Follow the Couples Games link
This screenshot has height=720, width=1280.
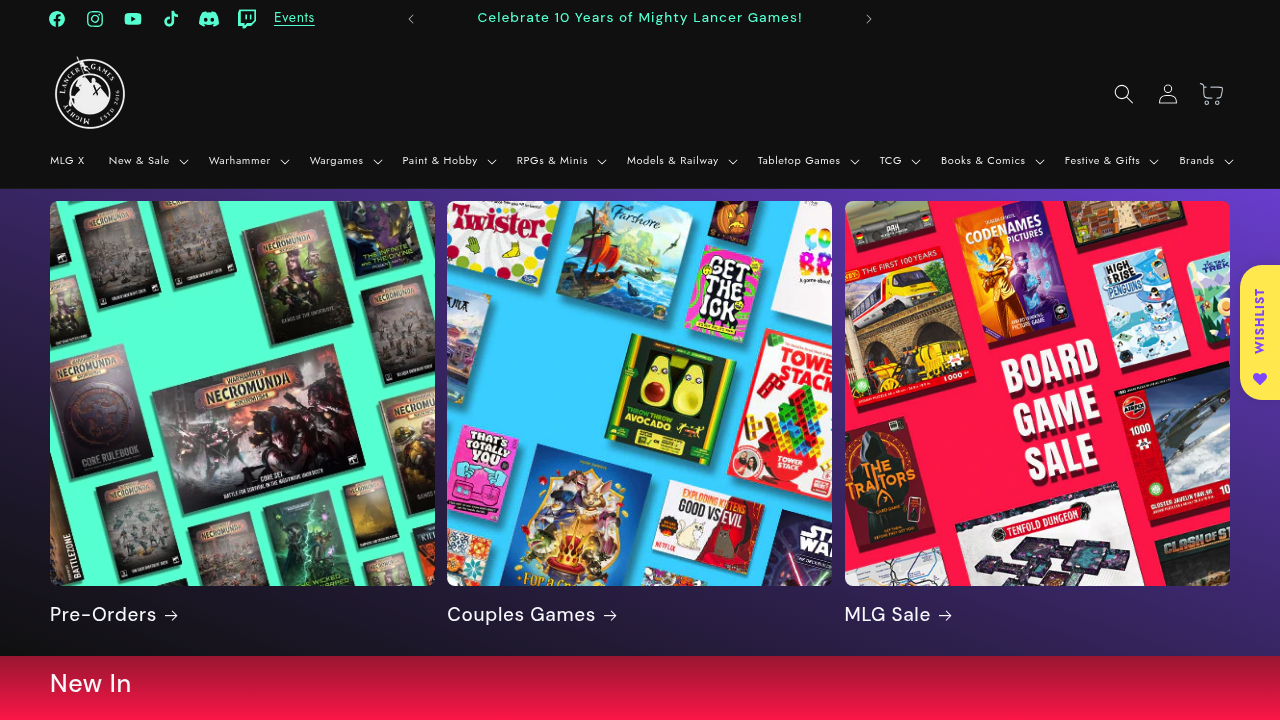[x=532, y=615]
